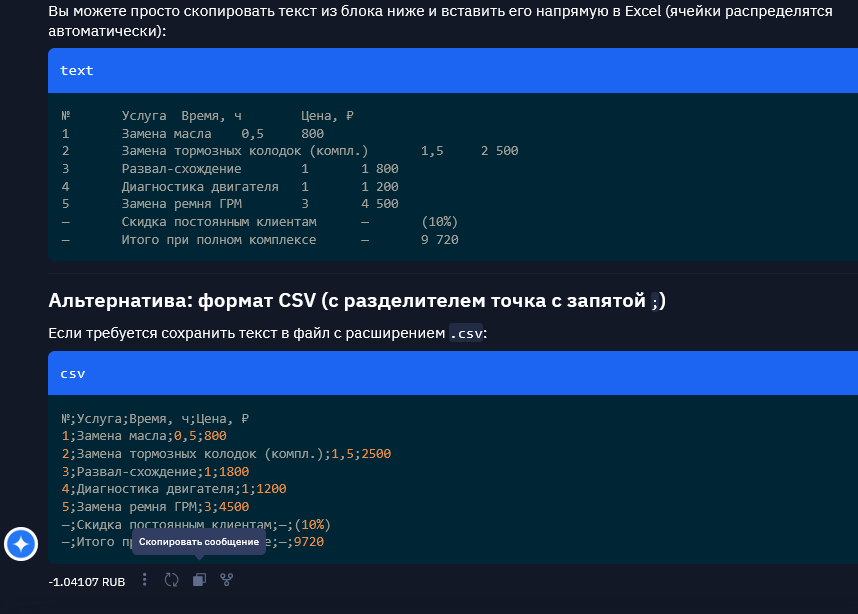Click CSV line '1;Замена масла;0,5;800'
This screenshot has width=858, height=614.
tap(144, 436)
